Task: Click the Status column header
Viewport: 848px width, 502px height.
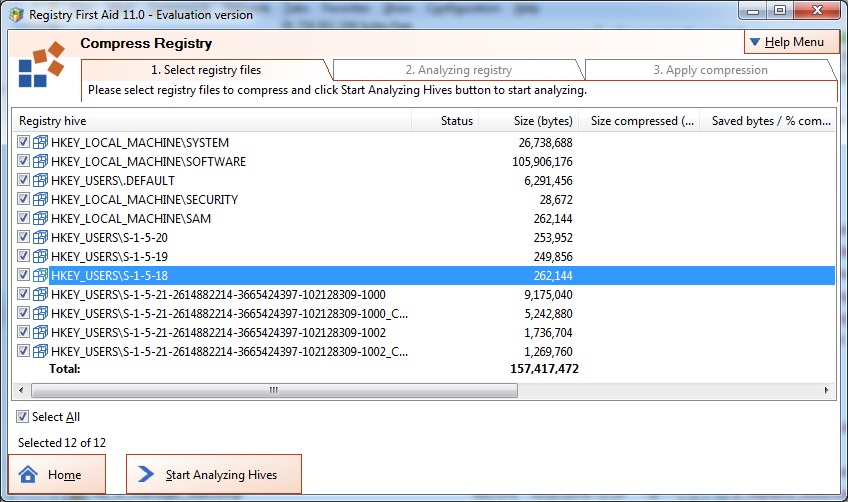Action: pos(445,121)
